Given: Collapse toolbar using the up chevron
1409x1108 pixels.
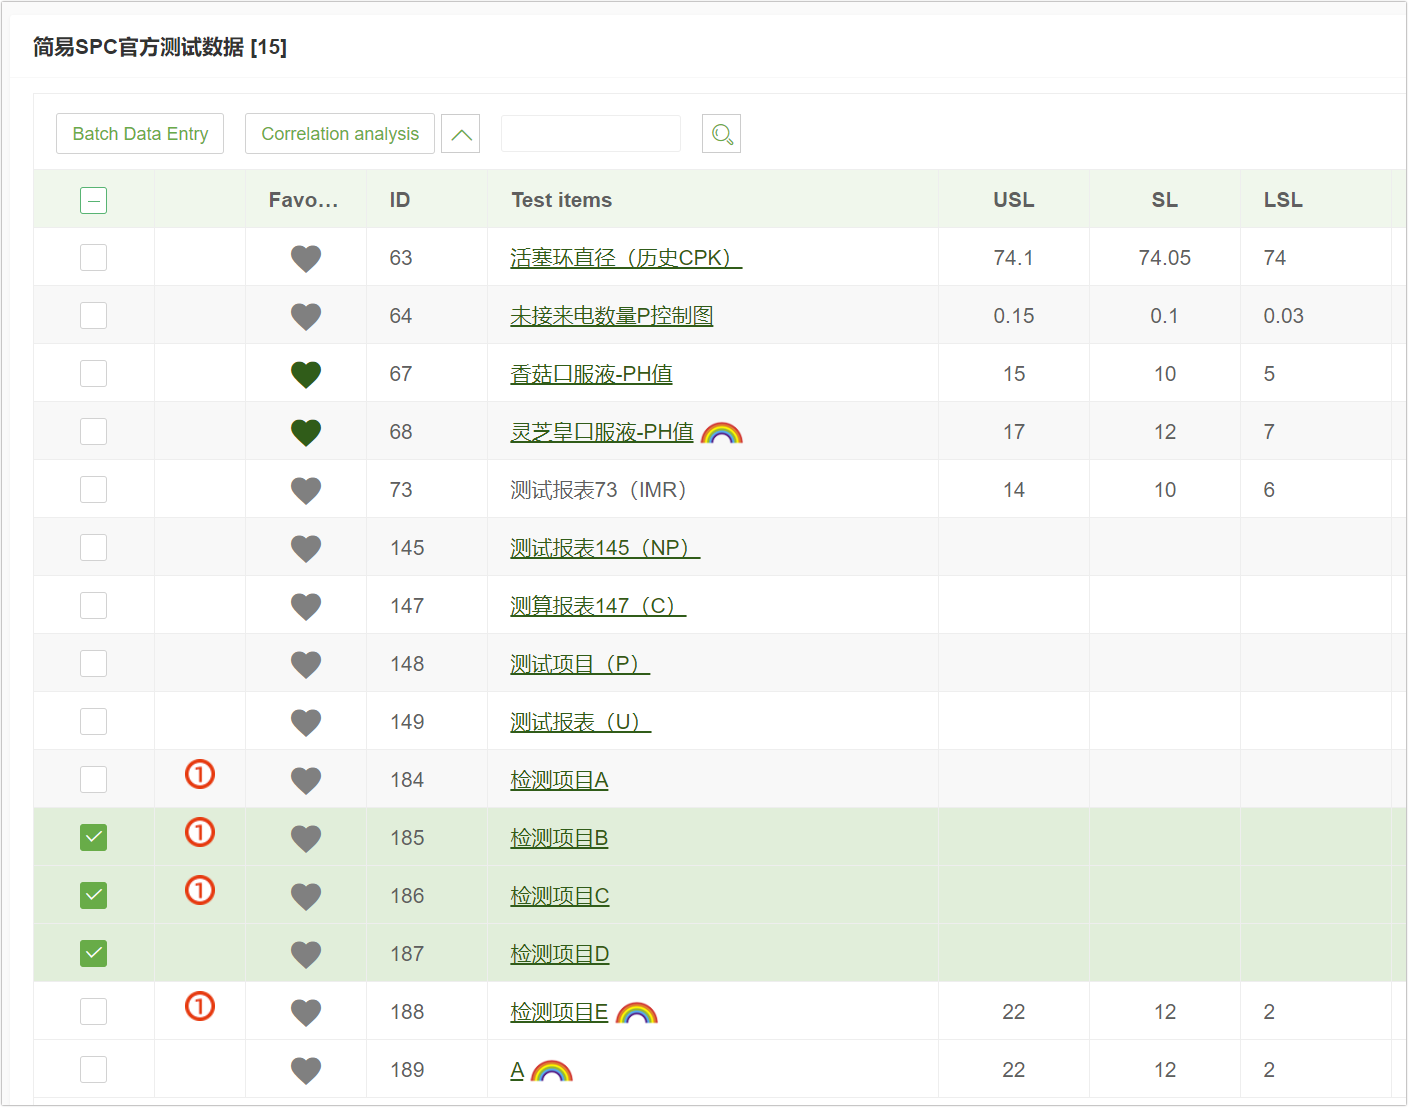Looking at the screenshot, I should pos(461,134).
